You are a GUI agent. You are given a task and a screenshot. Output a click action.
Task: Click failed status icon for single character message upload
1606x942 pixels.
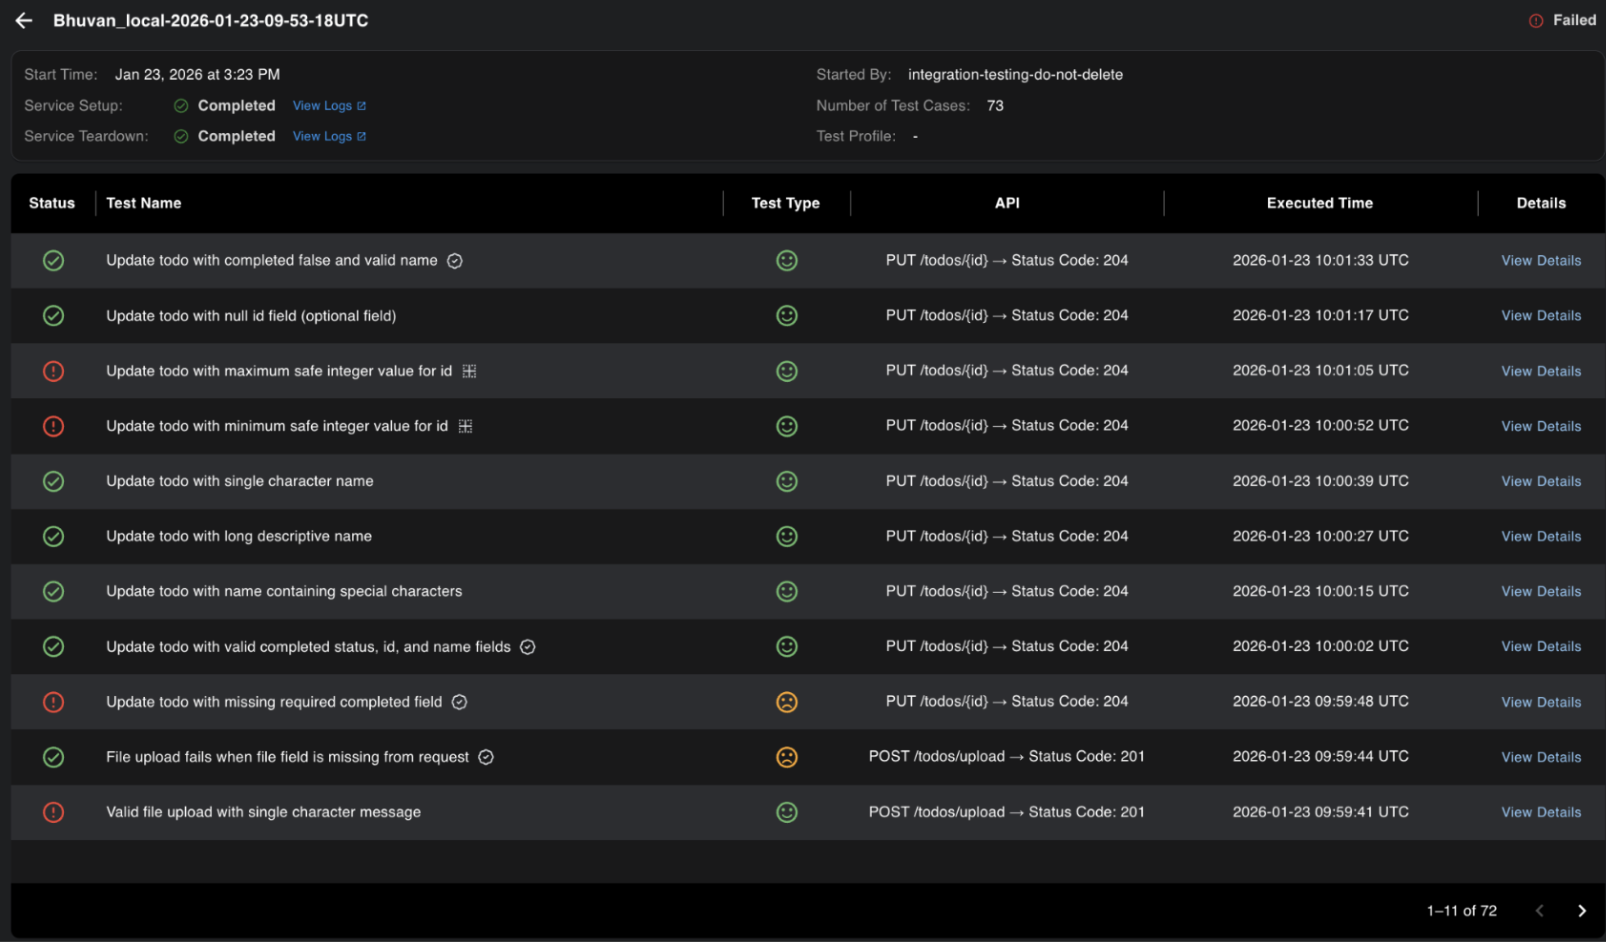[x=54, y=812]
